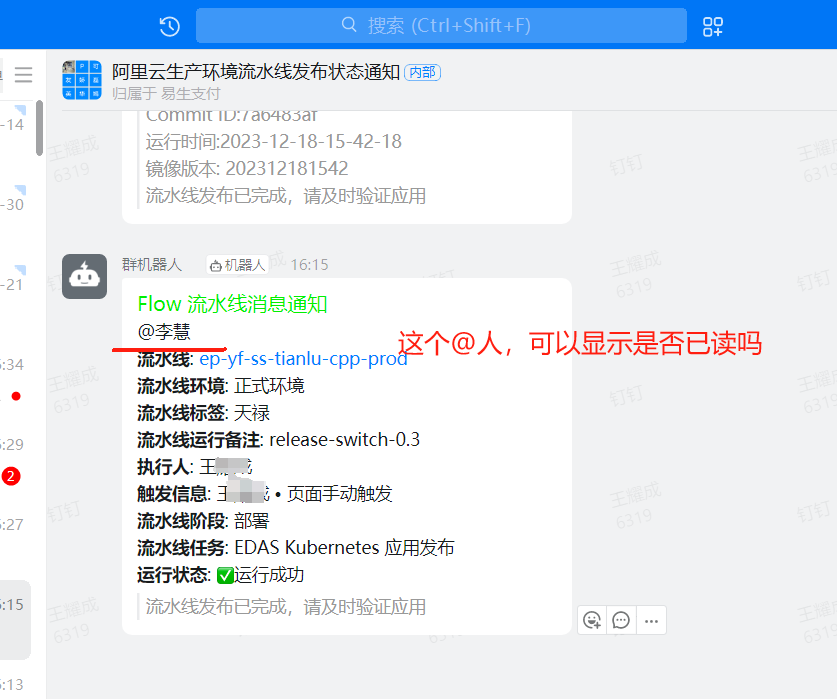The image size is (837, 699).
Task: Open pipeline link ep-yf-ss-tianlu-cpp-prod
Action: click(303, 358)
